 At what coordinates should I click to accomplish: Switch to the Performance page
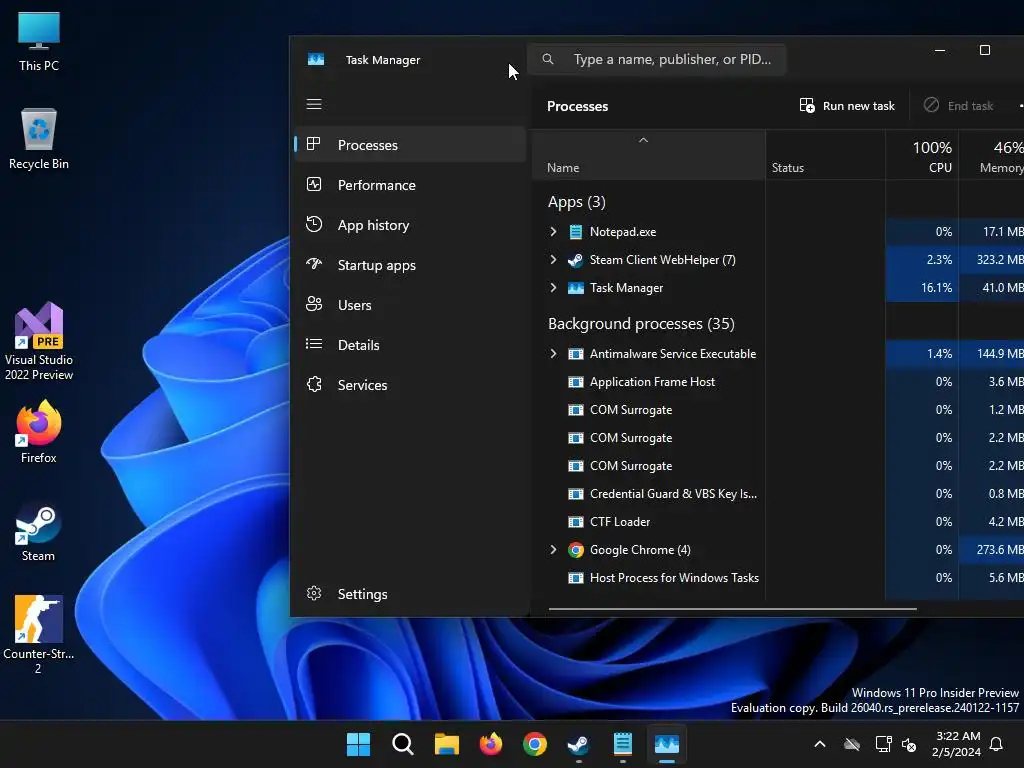pyautogui.click(x=410, y=185)
